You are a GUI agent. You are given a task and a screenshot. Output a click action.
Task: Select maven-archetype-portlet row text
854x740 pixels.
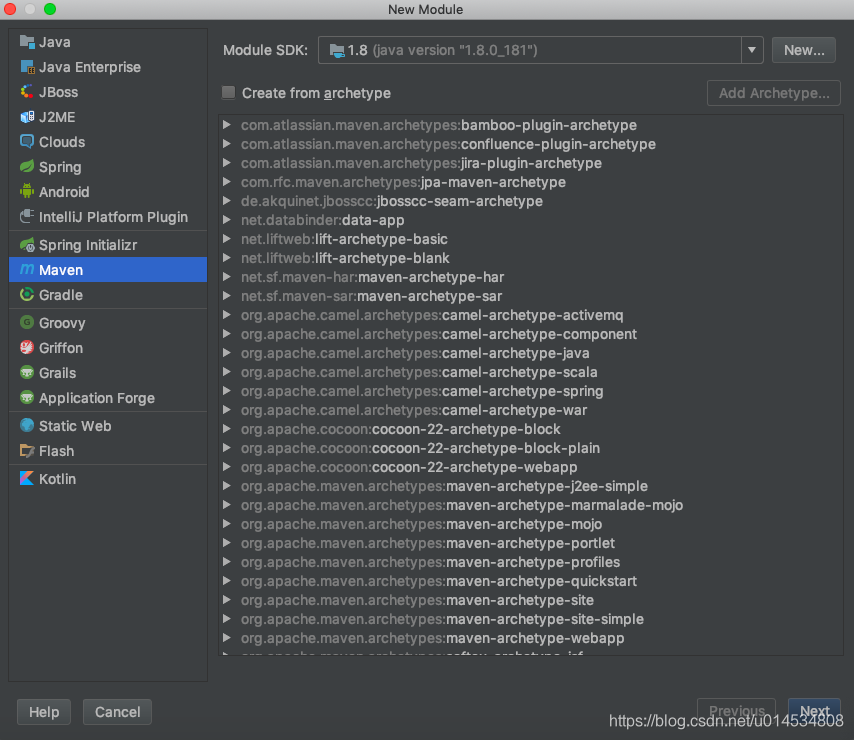click(428, 543)
